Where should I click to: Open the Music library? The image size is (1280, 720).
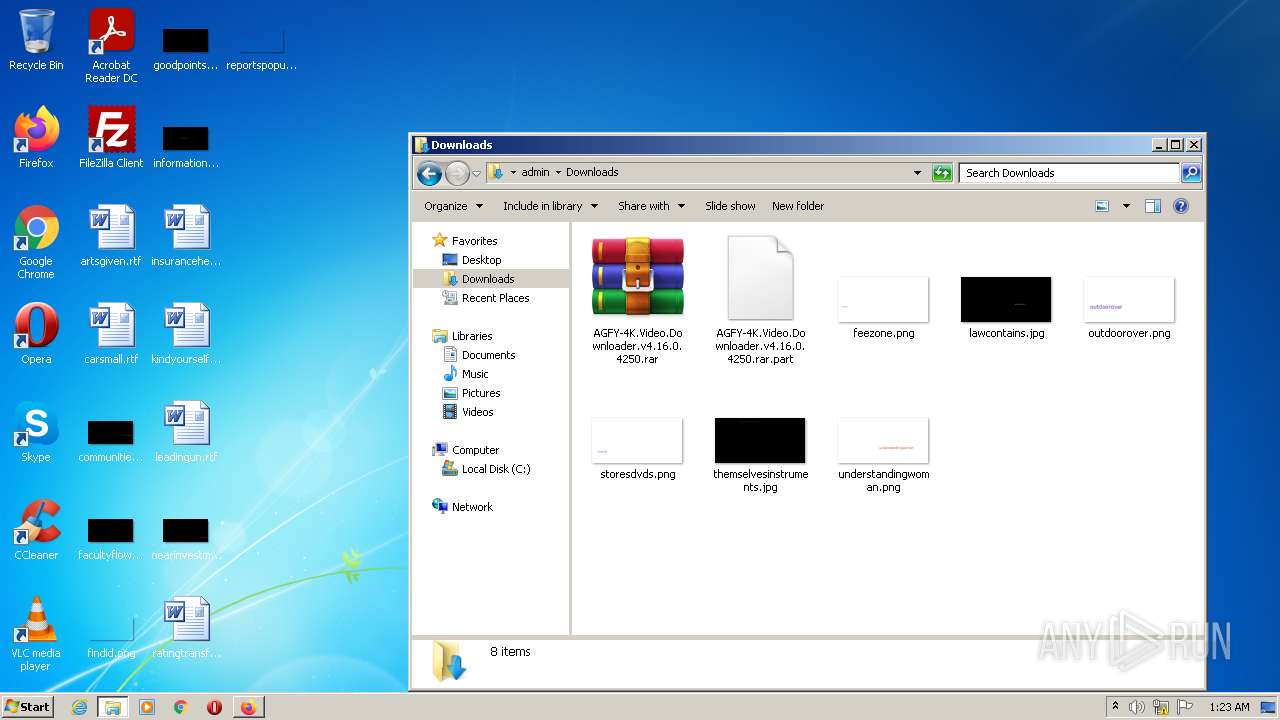(x=475, y=374)
